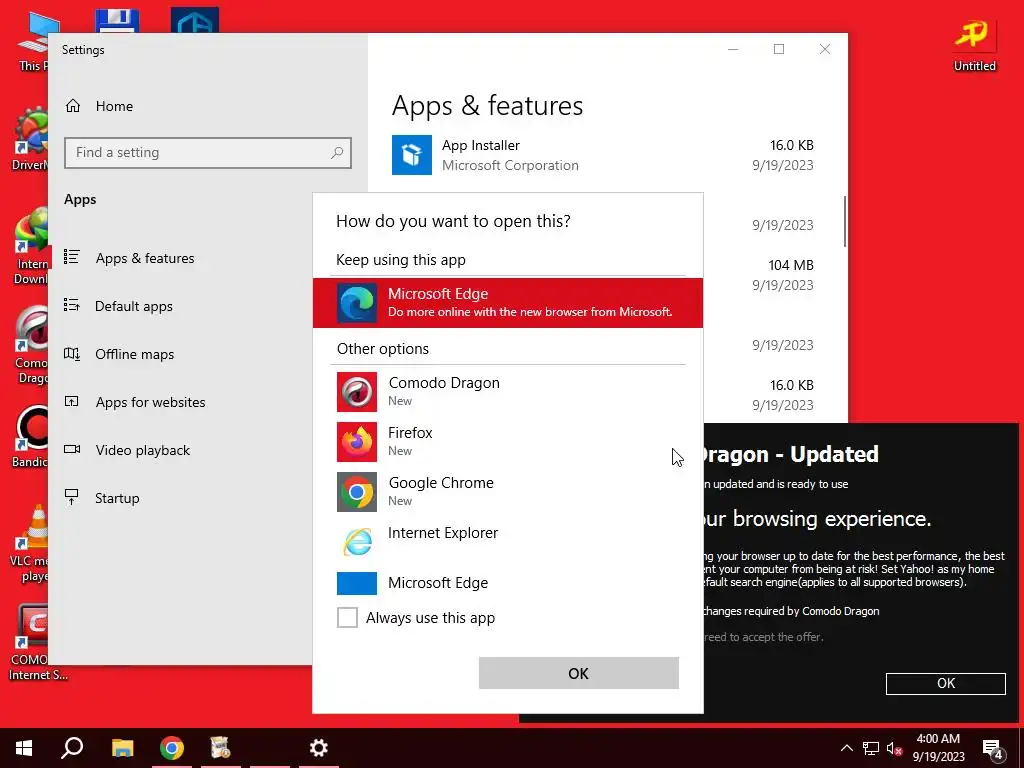Tick Always use this app checkbox
This screenshot has height=768, width=1024.
point(347,617)
